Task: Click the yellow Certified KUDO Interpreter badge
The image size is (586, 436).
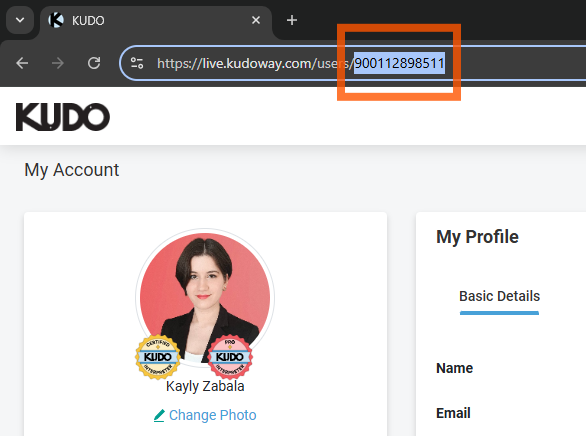Action: 158,357
